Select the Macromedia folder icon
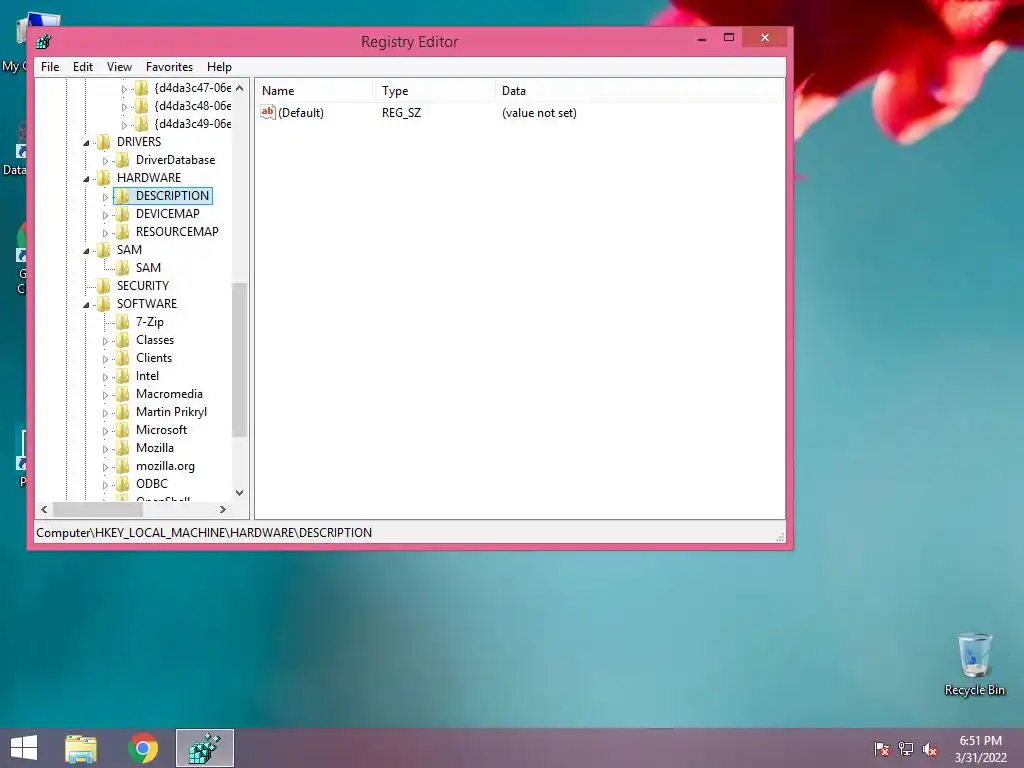 tap(122, 394)
